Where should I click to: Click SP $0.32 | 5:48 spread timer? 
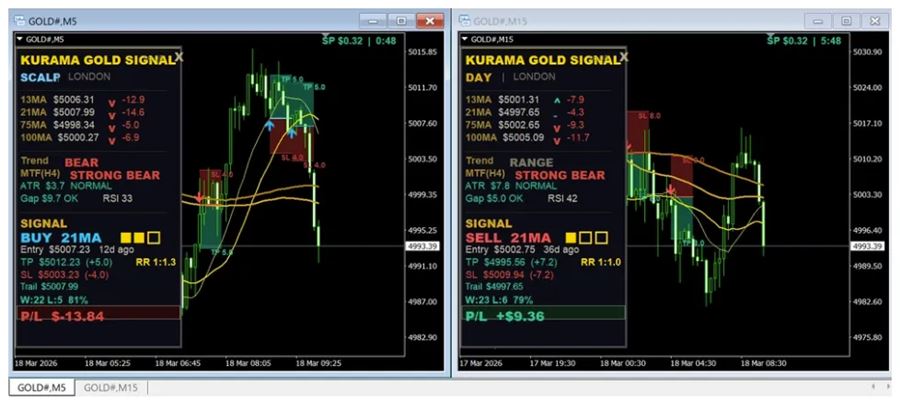(804, 41)
